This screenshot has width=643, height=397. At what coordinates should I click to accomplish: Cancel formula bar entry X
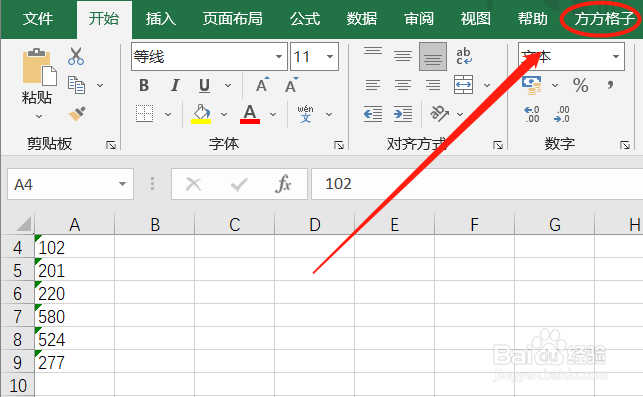click(x=194, y=184)
